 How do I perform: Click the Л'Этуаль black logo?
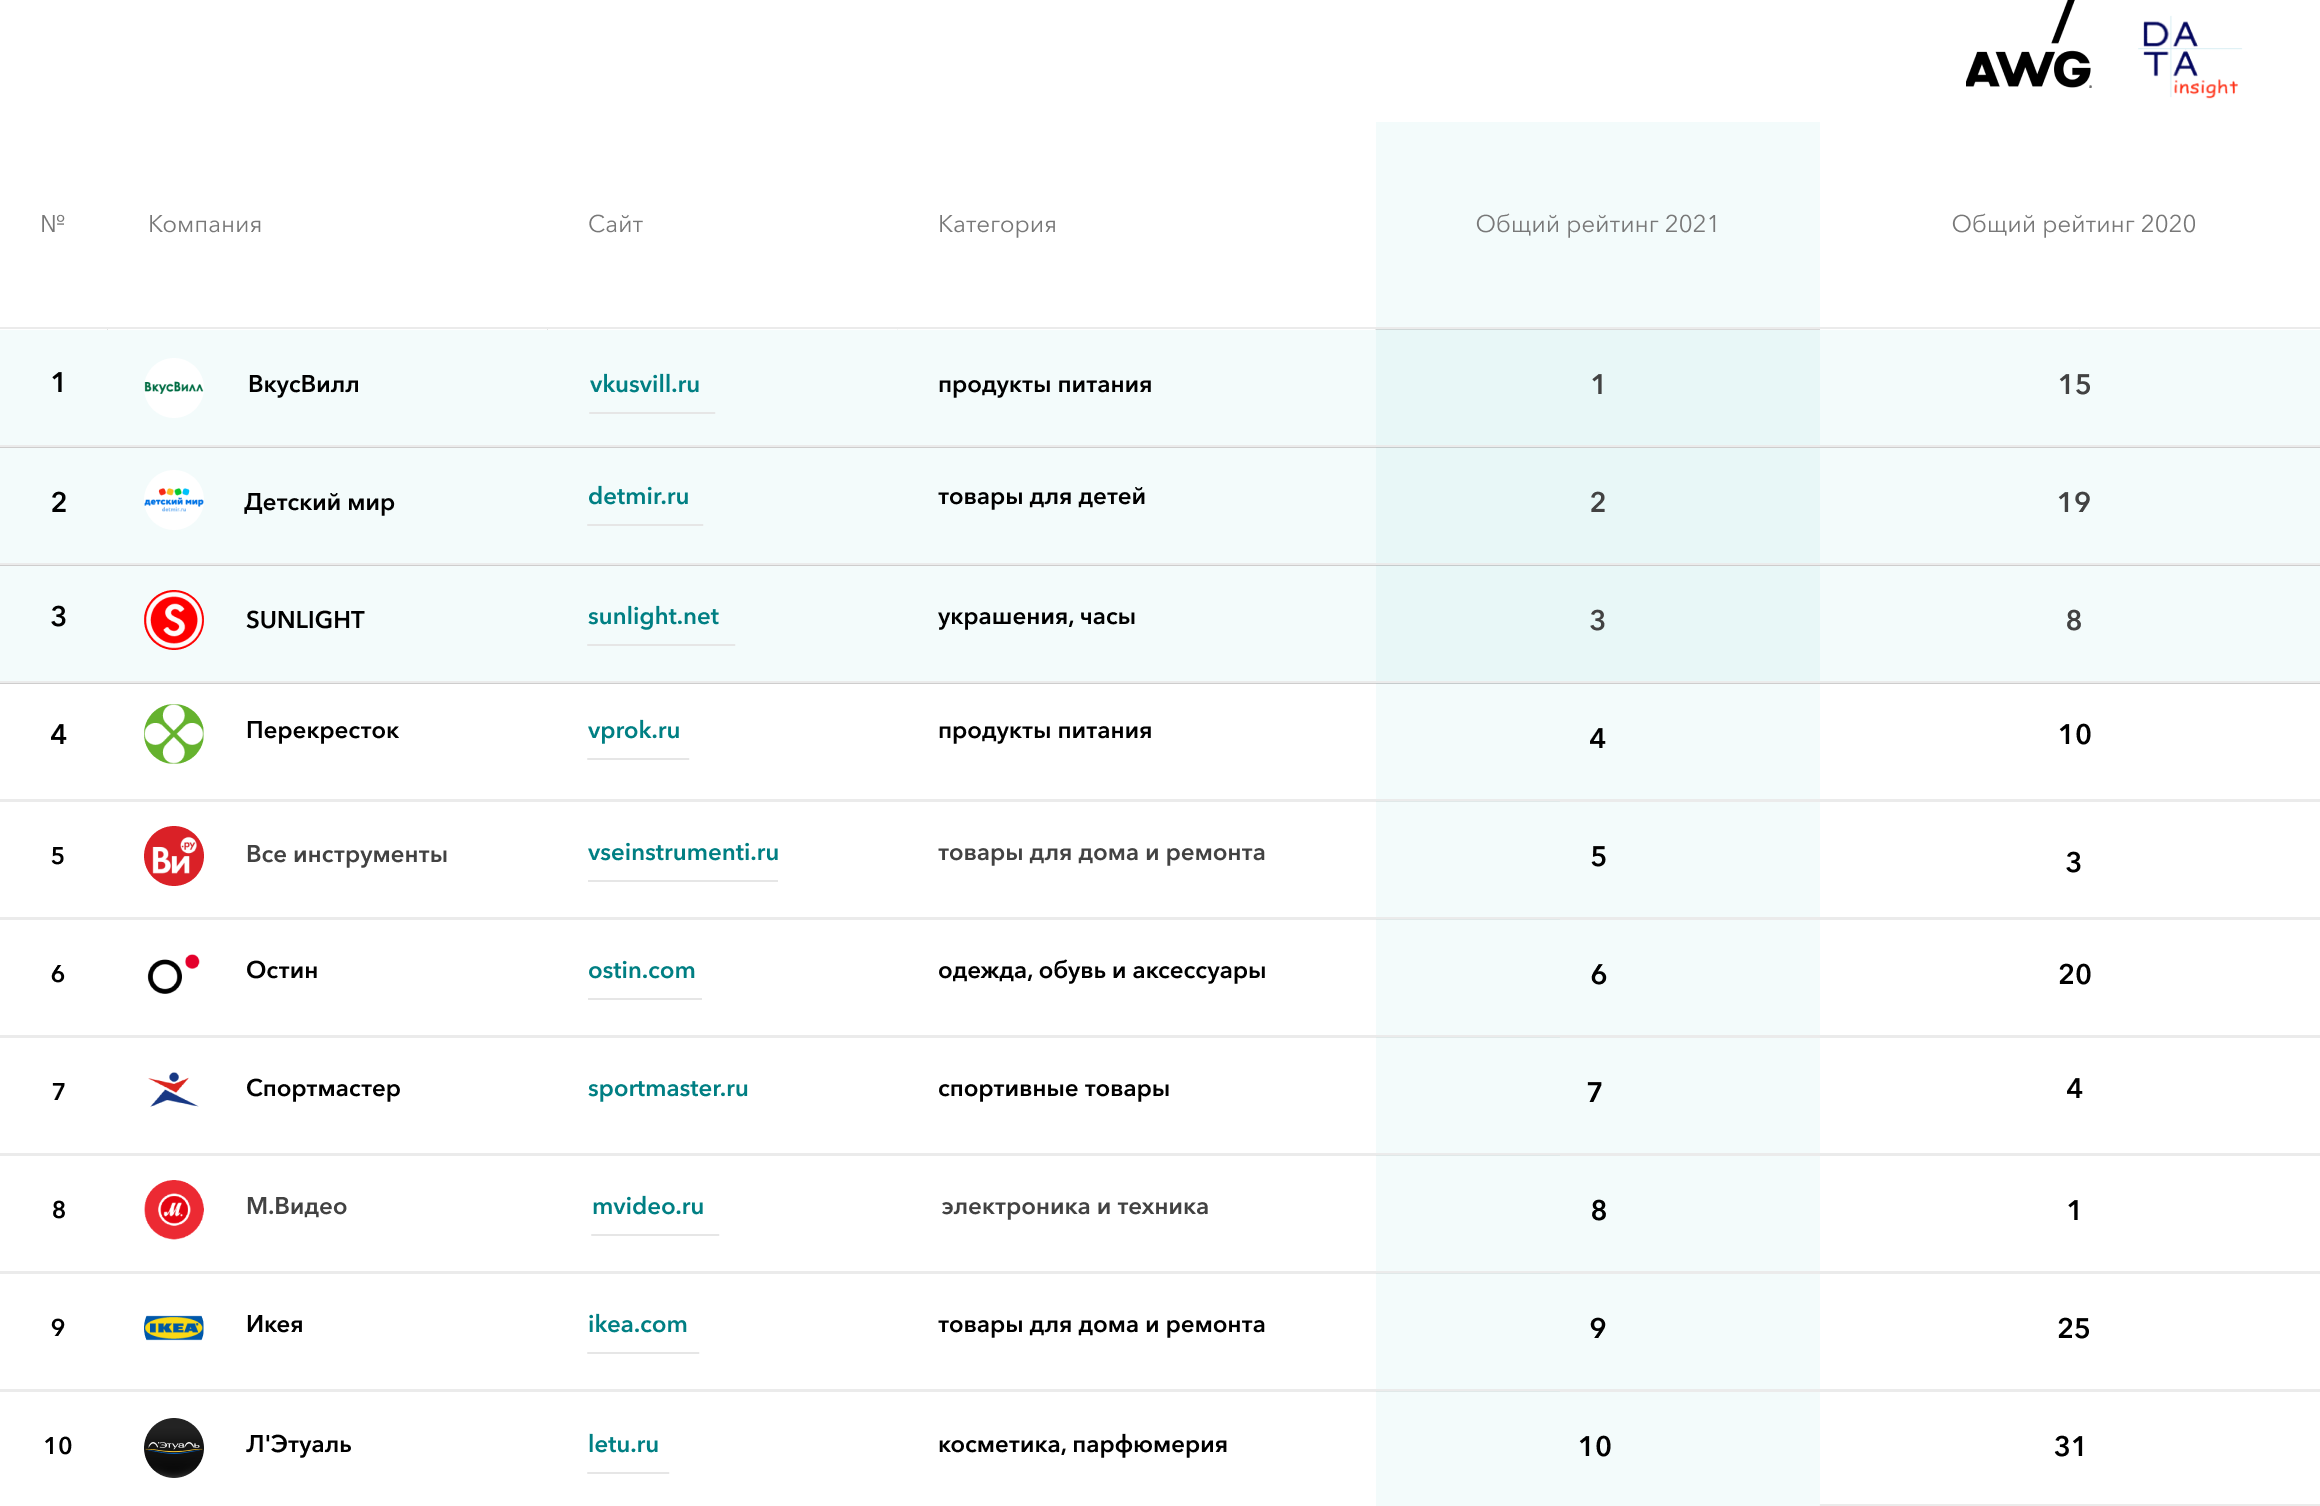tap(174, 1447)
